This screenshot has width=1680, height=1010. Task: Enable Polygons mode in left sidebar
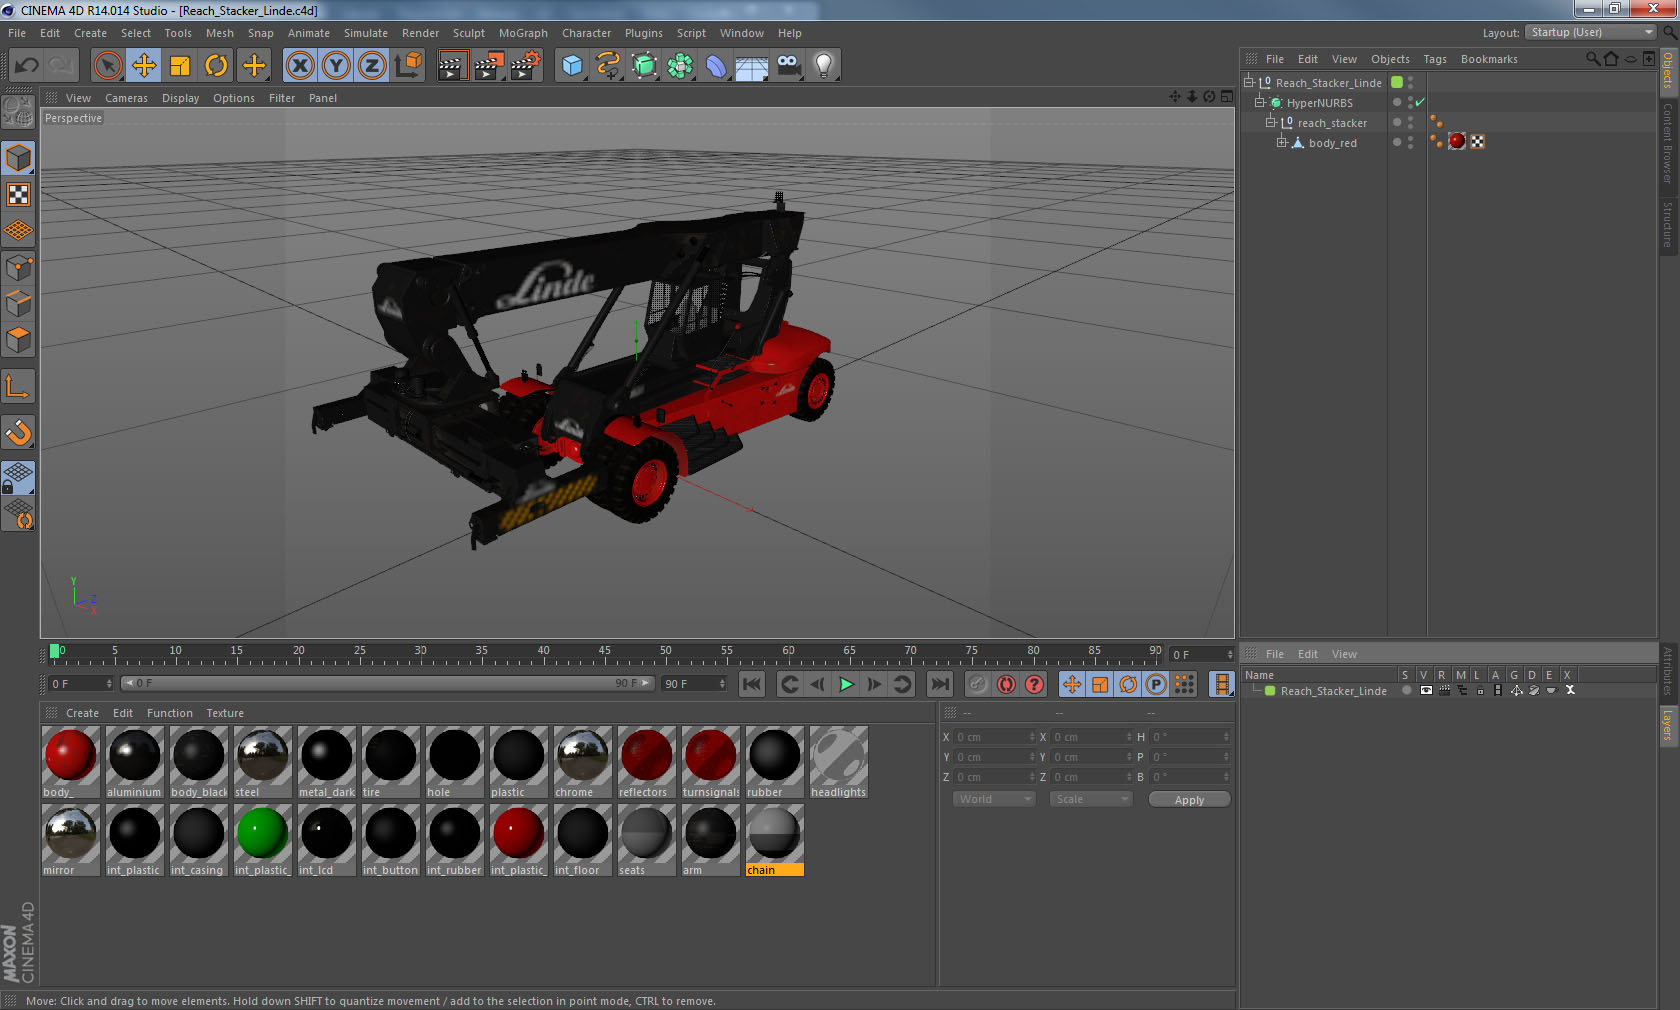click(18, 340)
